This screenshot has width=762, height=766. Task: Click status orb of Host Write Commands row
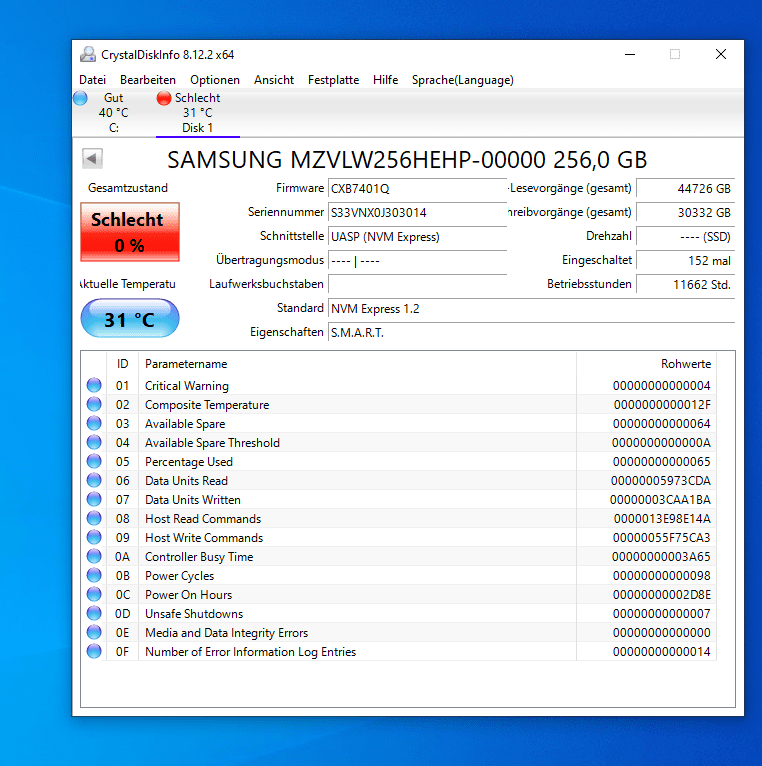pos(94,537)
